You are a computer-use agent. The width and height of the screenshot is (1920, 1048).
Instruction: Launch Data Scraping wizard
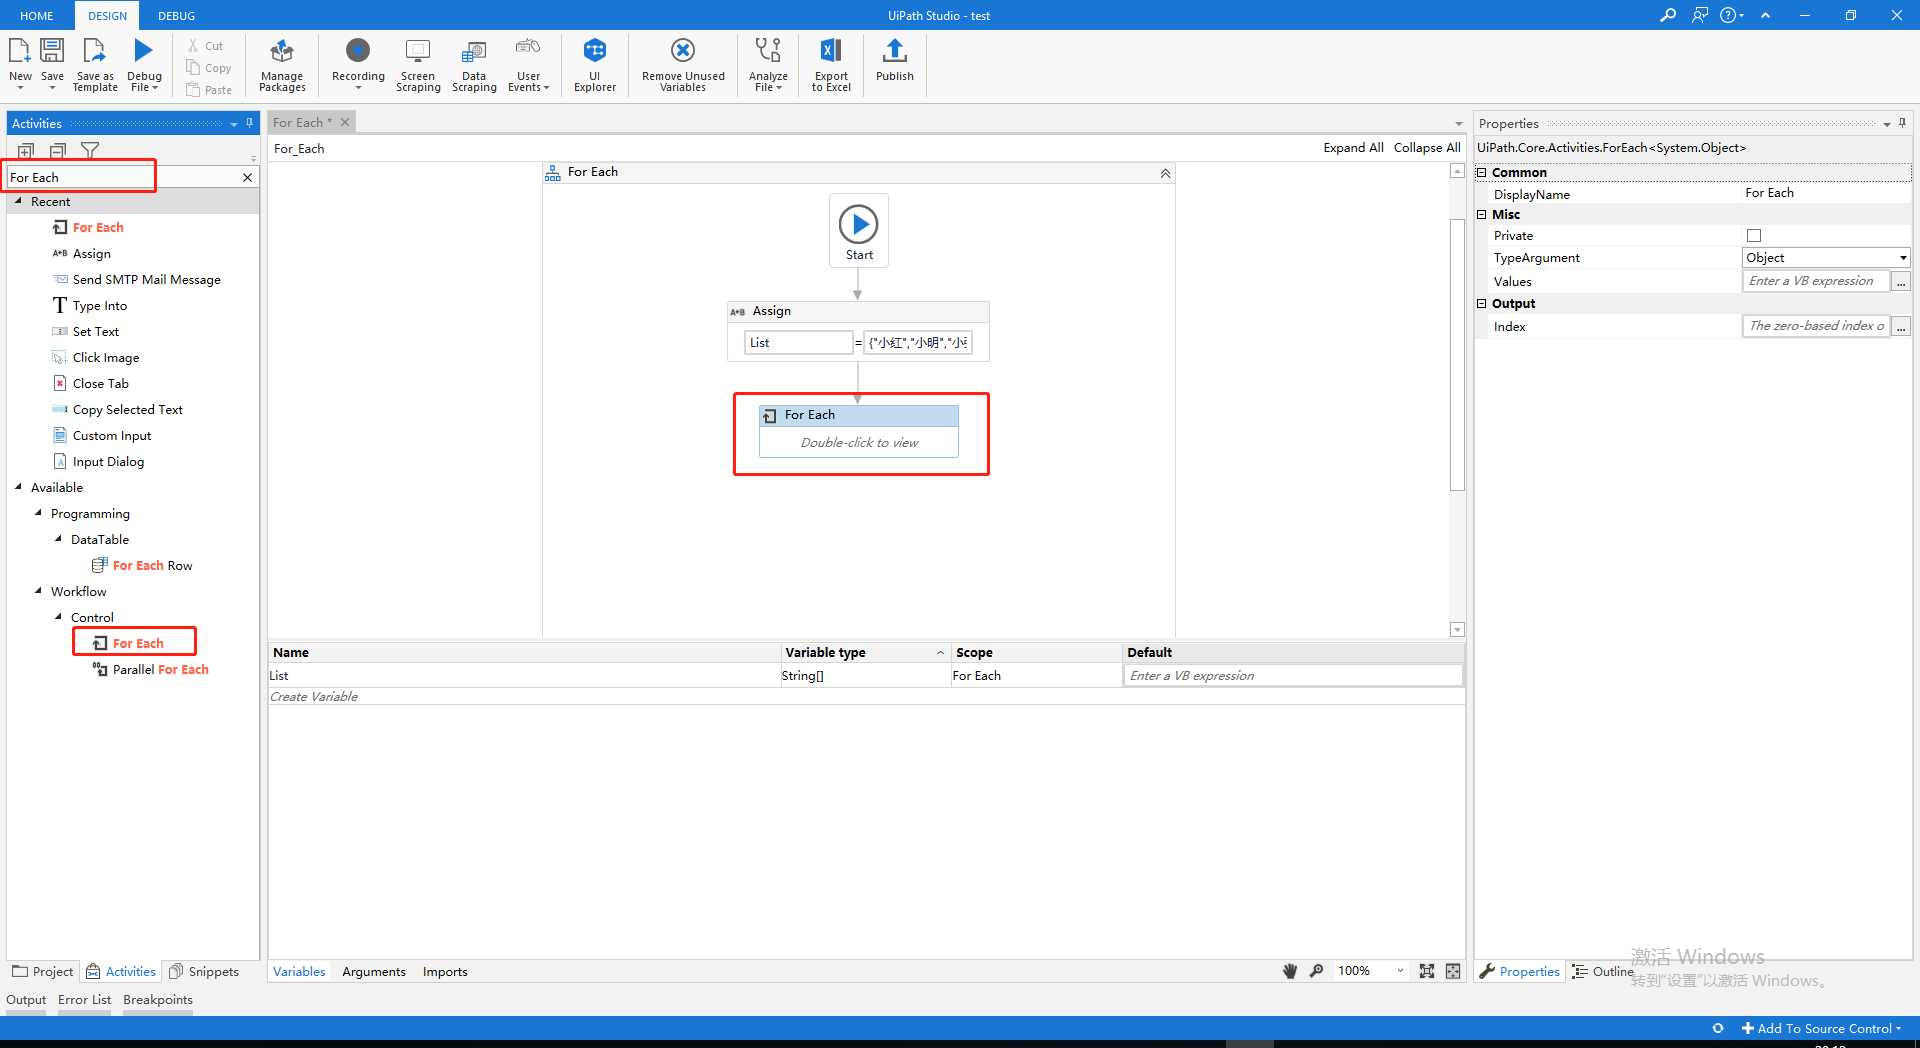[474, 64]
